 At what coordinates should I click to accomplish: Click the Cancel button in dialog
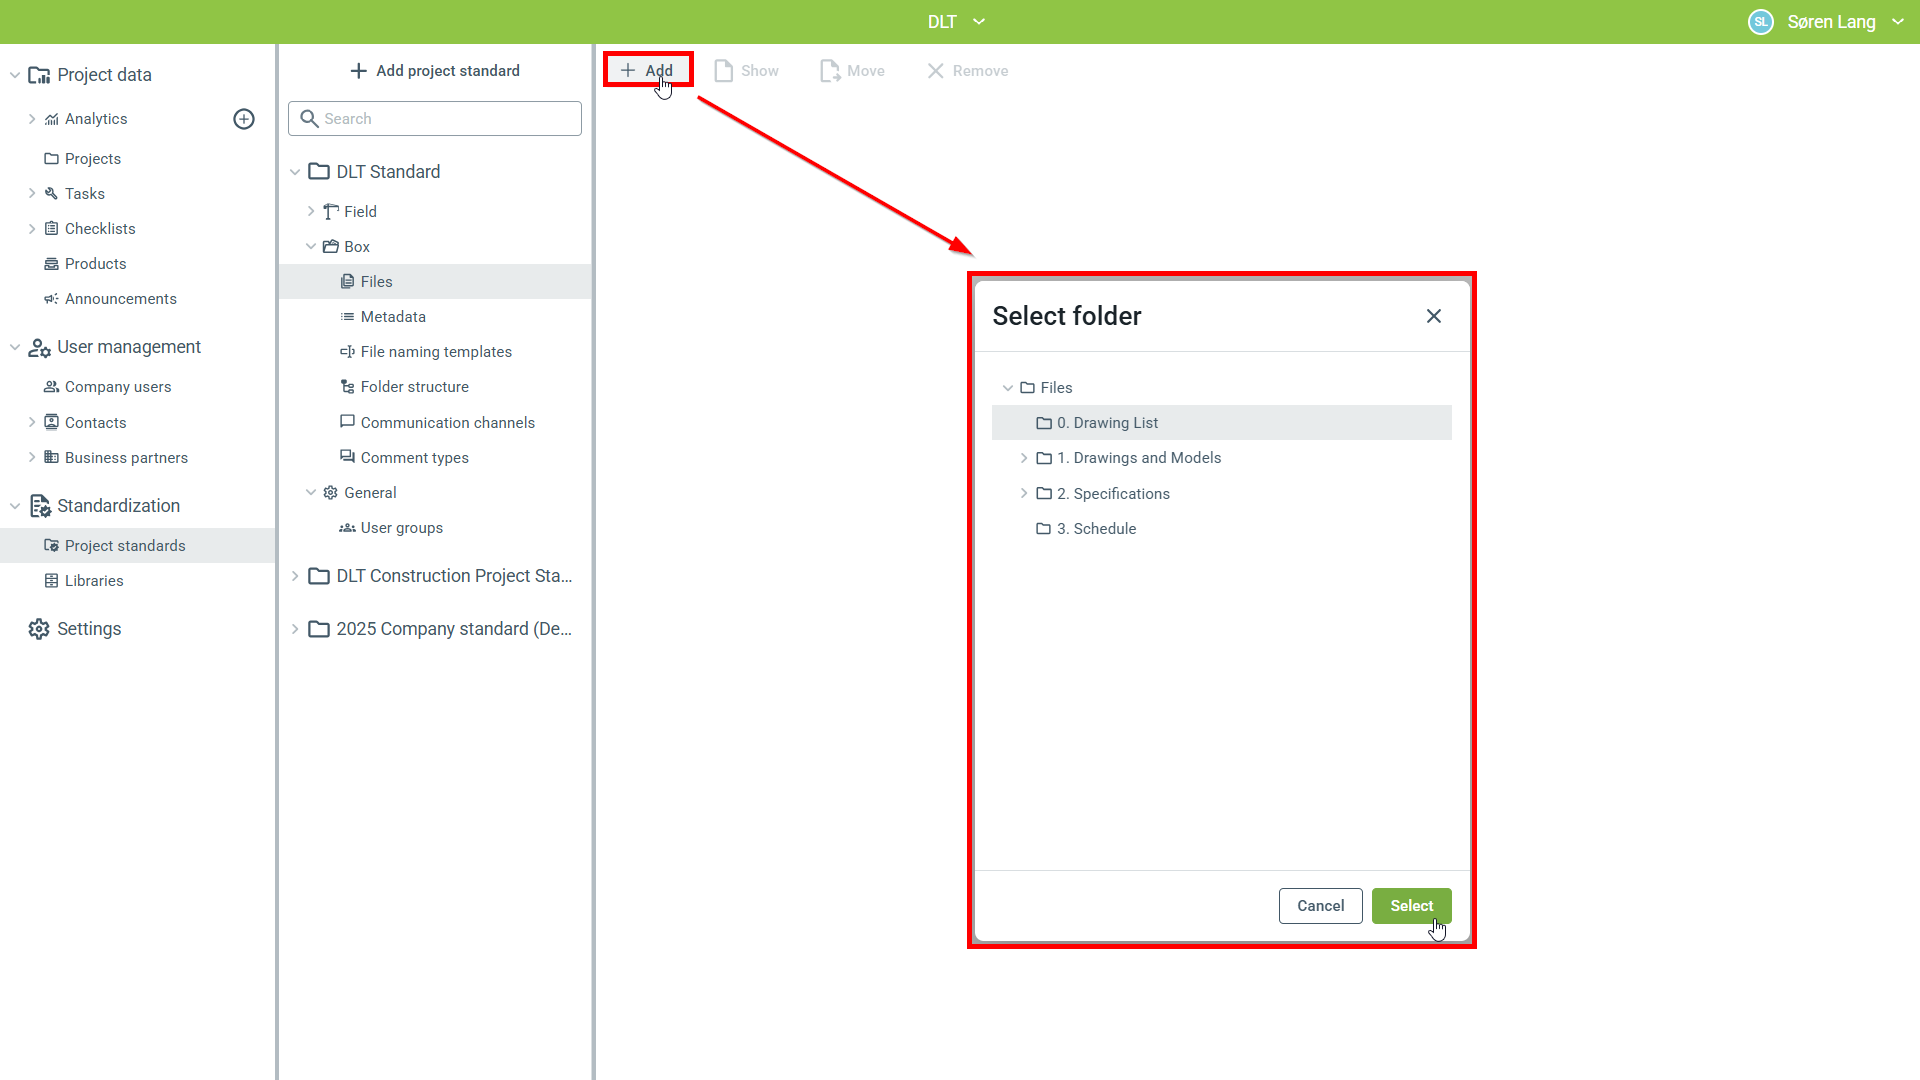tap(1320, 906)
